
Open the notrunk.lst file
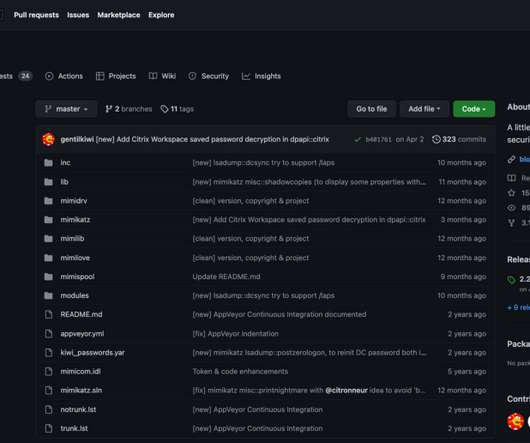78,410
